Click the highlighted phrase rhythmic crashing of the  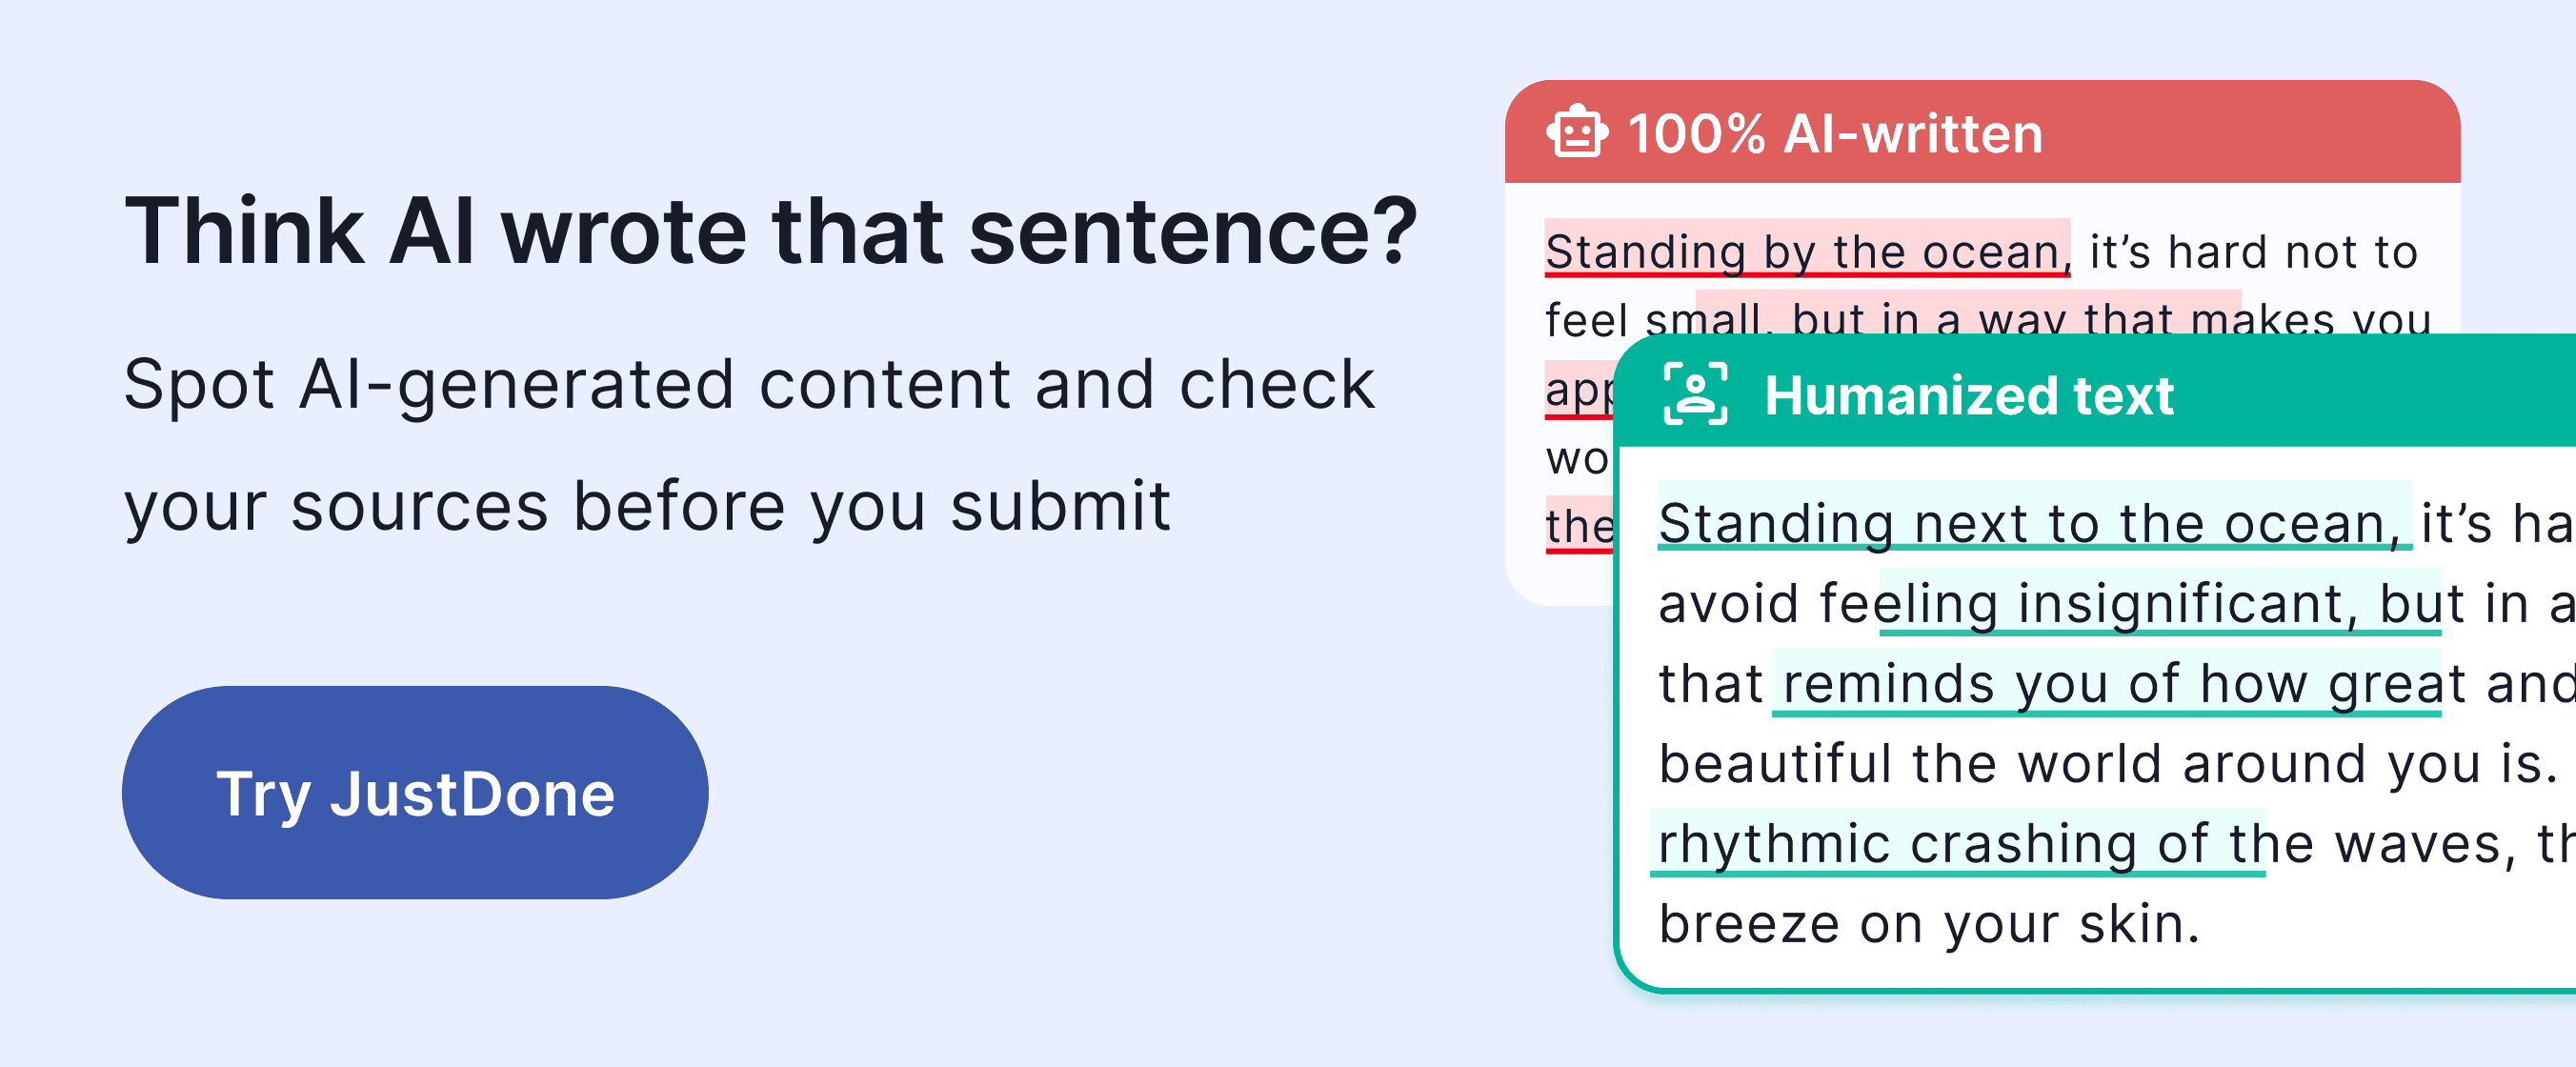click(x=1957, y=843)
